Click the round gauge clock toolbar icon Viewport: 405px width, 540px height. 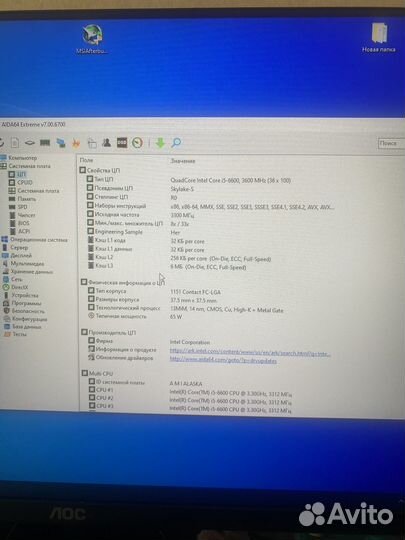coord(137,143)
